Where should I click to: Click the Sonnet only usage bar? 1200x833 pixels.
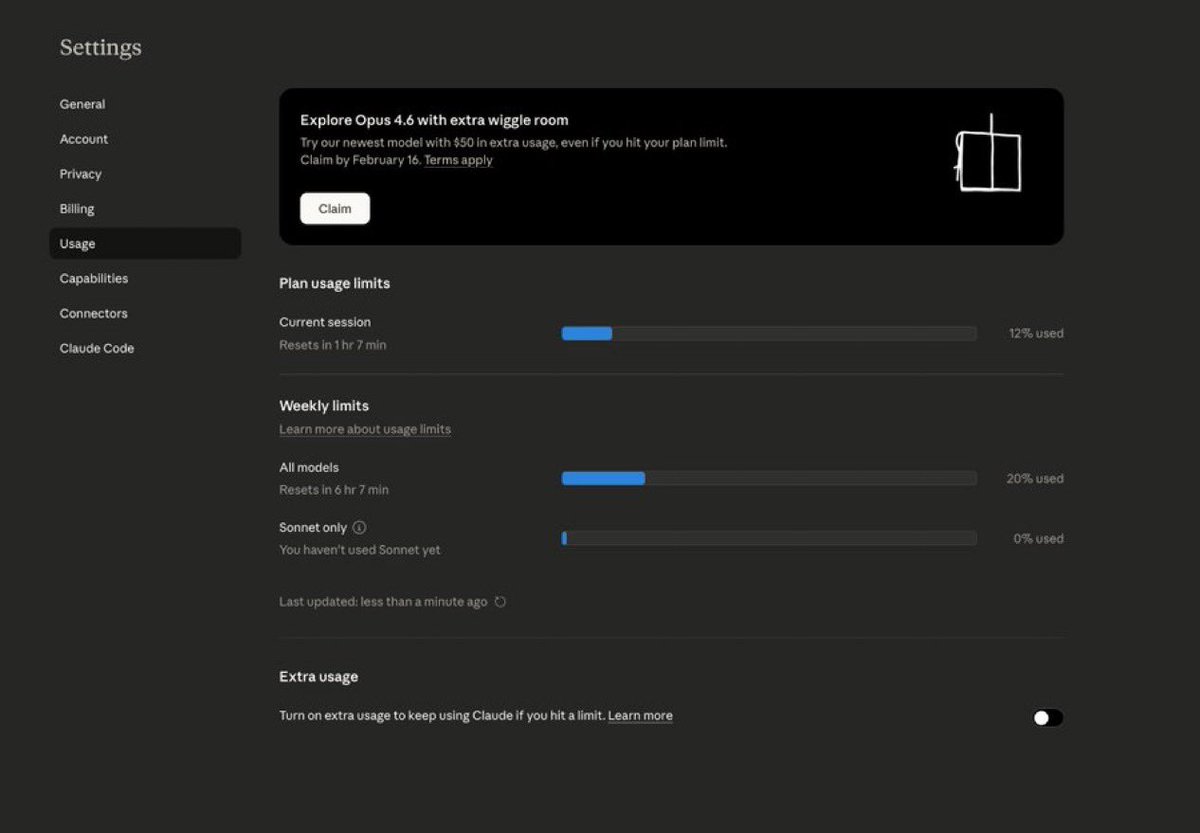tap(769, 538)
